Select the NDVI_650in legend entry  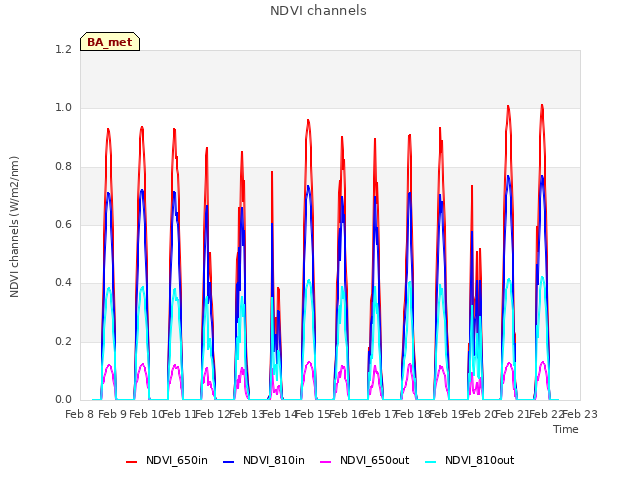167,460
